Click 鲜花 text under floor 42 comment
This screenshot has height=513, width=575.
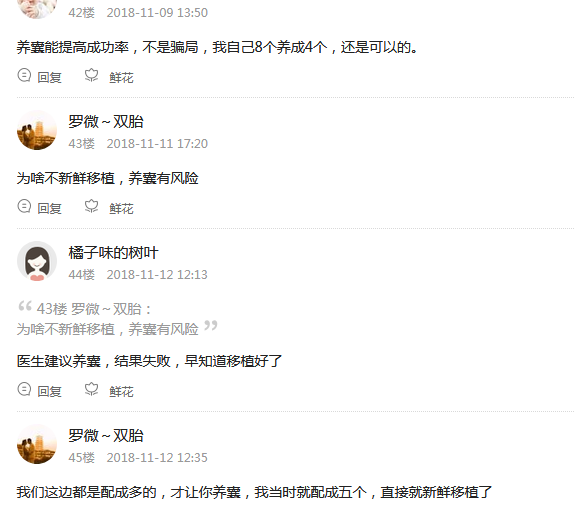click(121, 77)
